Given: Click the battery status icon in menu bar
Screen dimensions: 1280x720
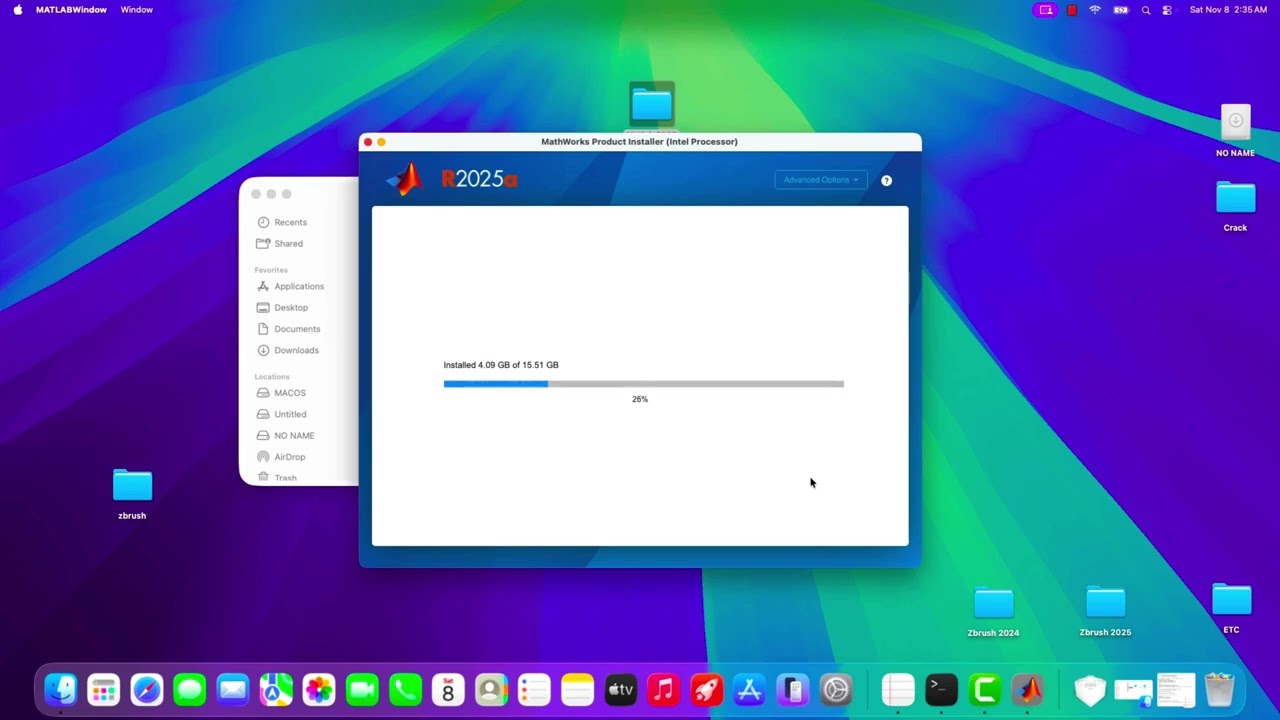Looking at the screenshot, I should coord(1121,10).
